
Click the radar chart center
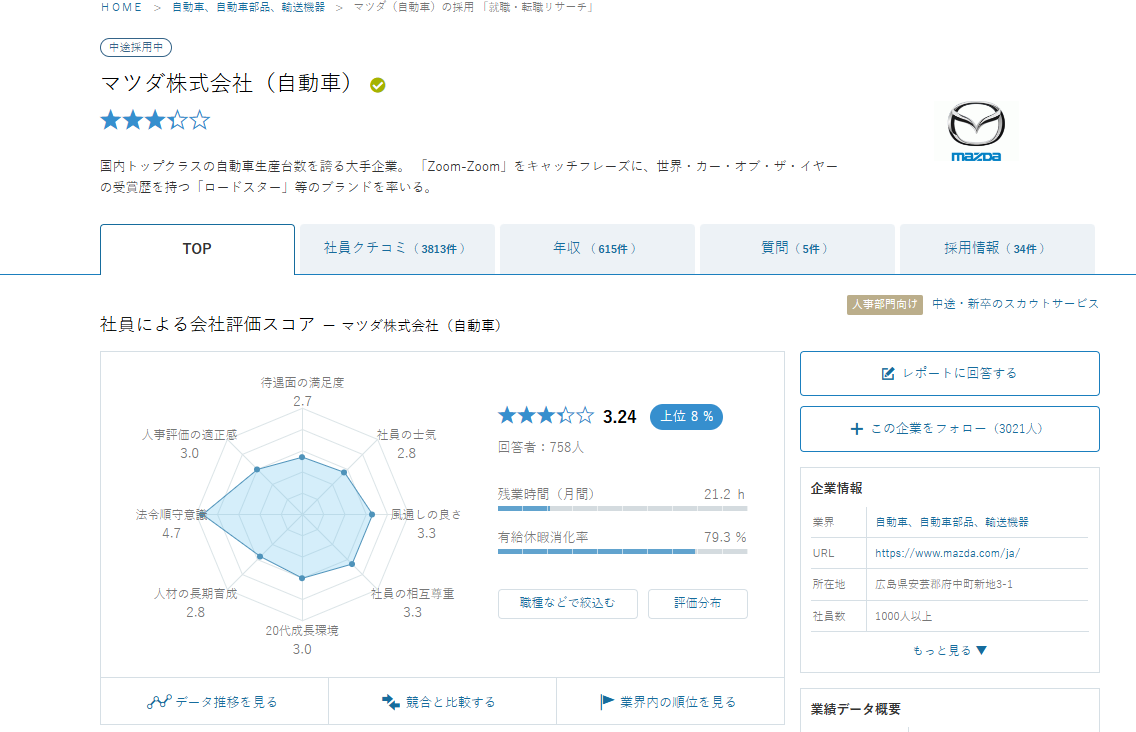tap(302, 515)
